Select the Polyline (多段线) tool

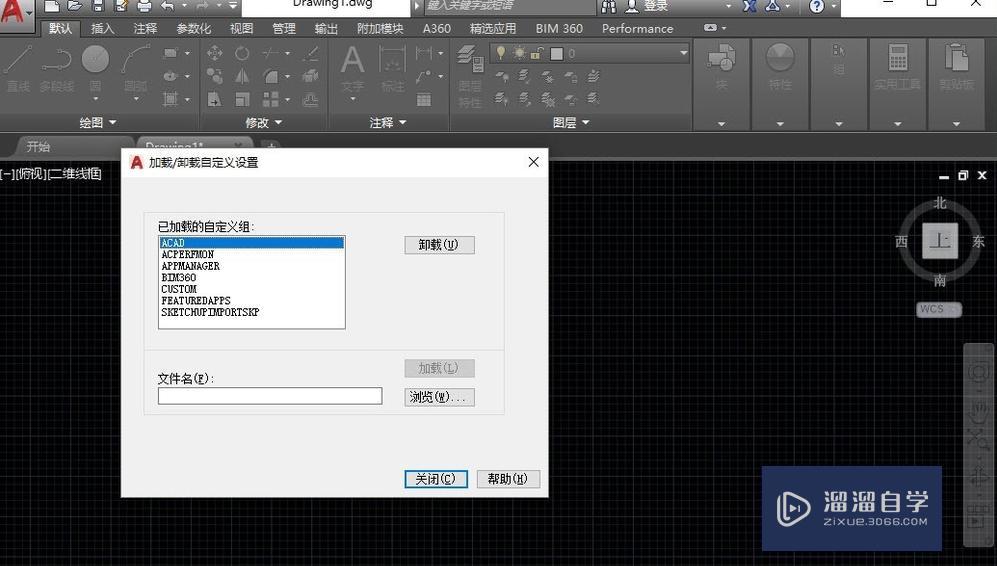point(57,70)
